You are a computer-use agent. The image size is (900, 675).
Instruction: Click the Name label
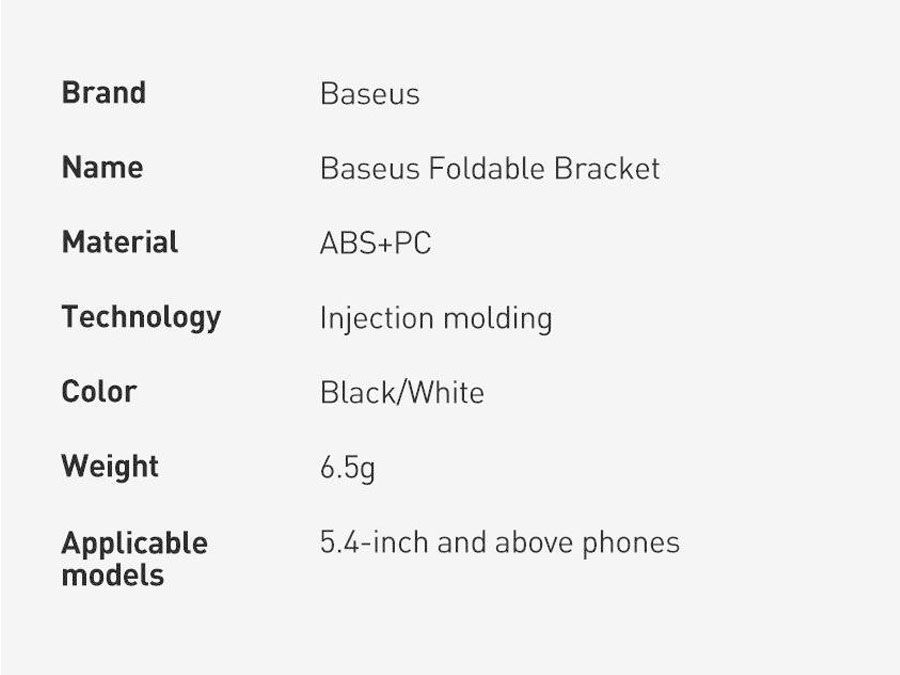tap(102, 168)
